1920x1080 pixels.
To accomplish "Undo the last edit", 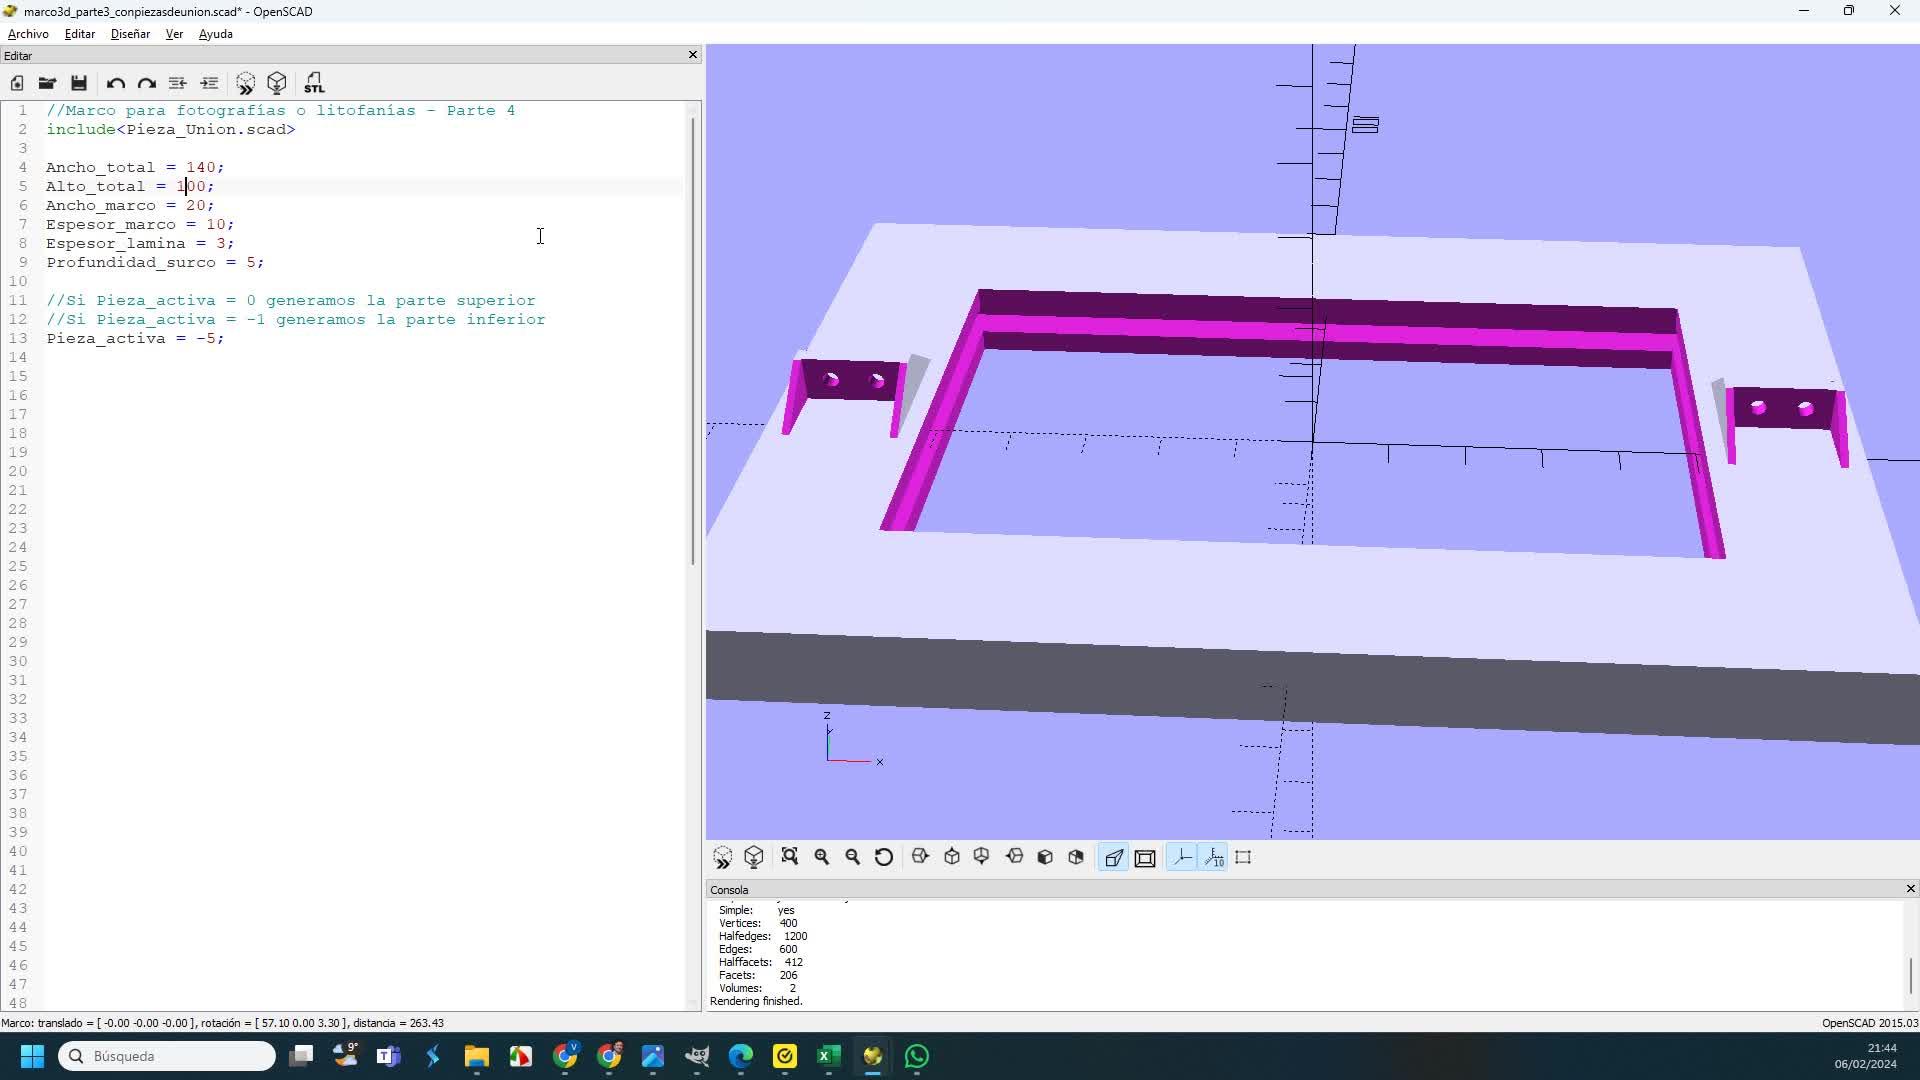I will [x=116, y=83].
